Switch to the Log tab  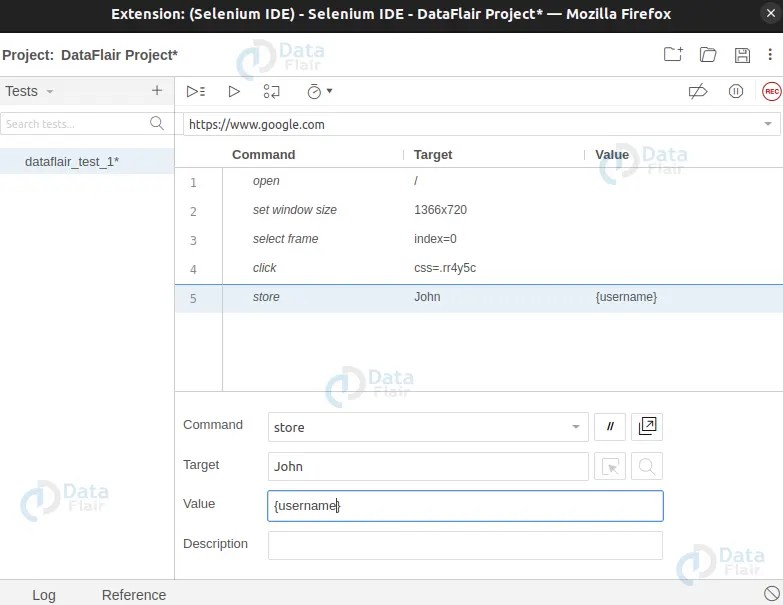44,595
